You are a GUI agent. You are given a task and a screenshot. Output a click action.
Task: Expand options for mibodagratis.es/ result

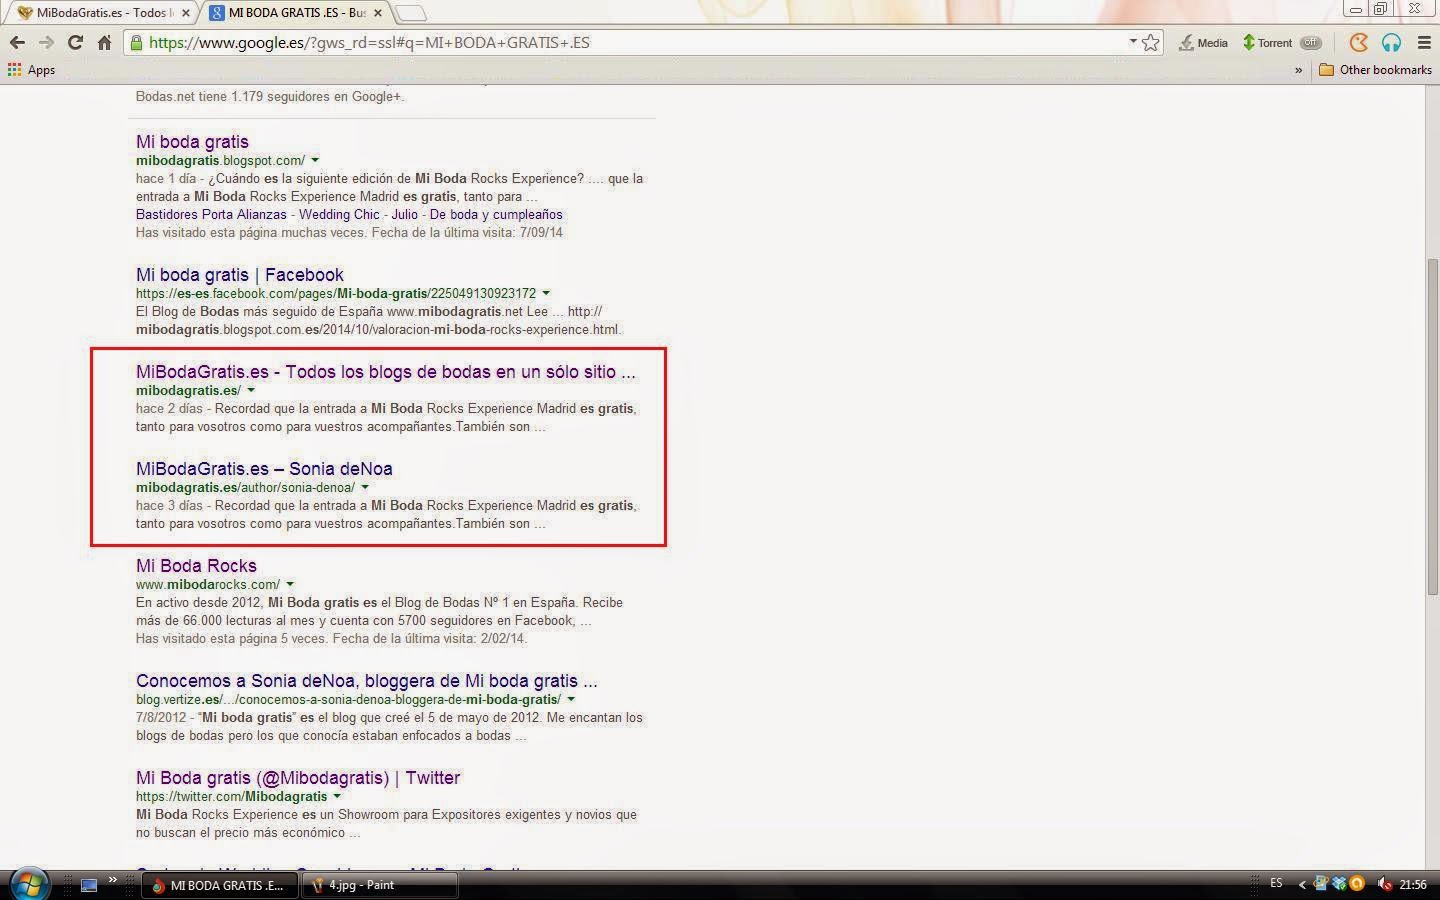pyautogui.click(x=251, y=390)
